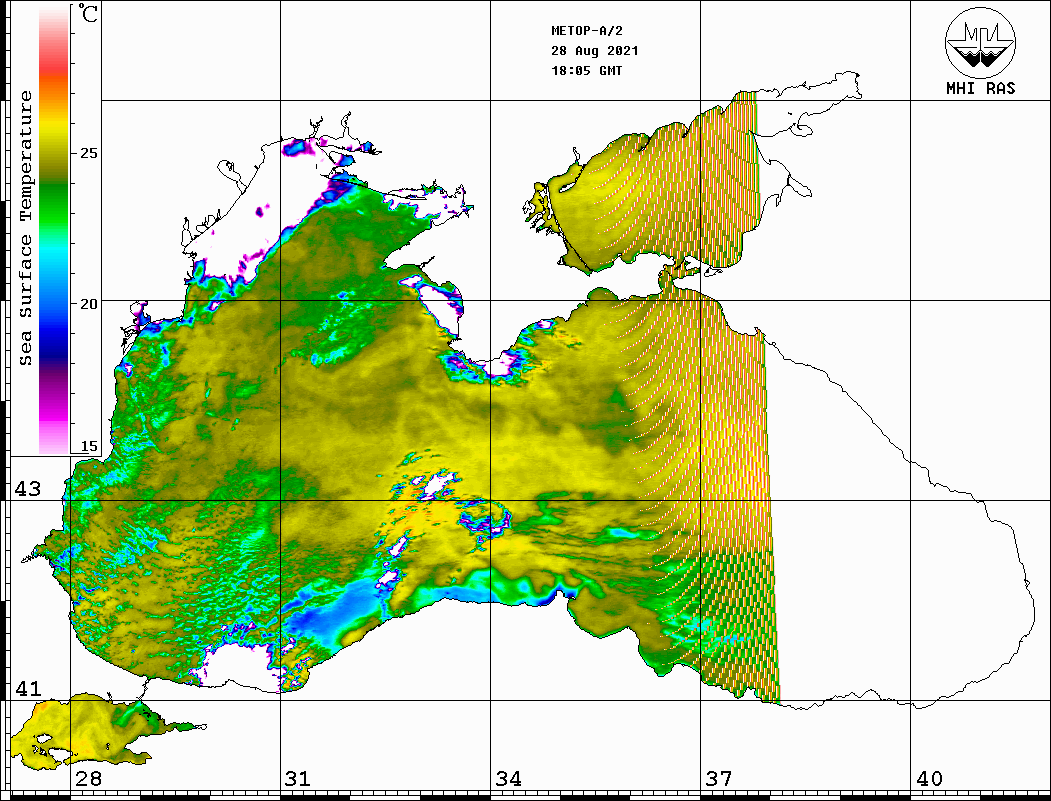Viewport: 1051px width, 801px height.
Task: Click the latitude 41 label
Action: (x=27, y=688)
